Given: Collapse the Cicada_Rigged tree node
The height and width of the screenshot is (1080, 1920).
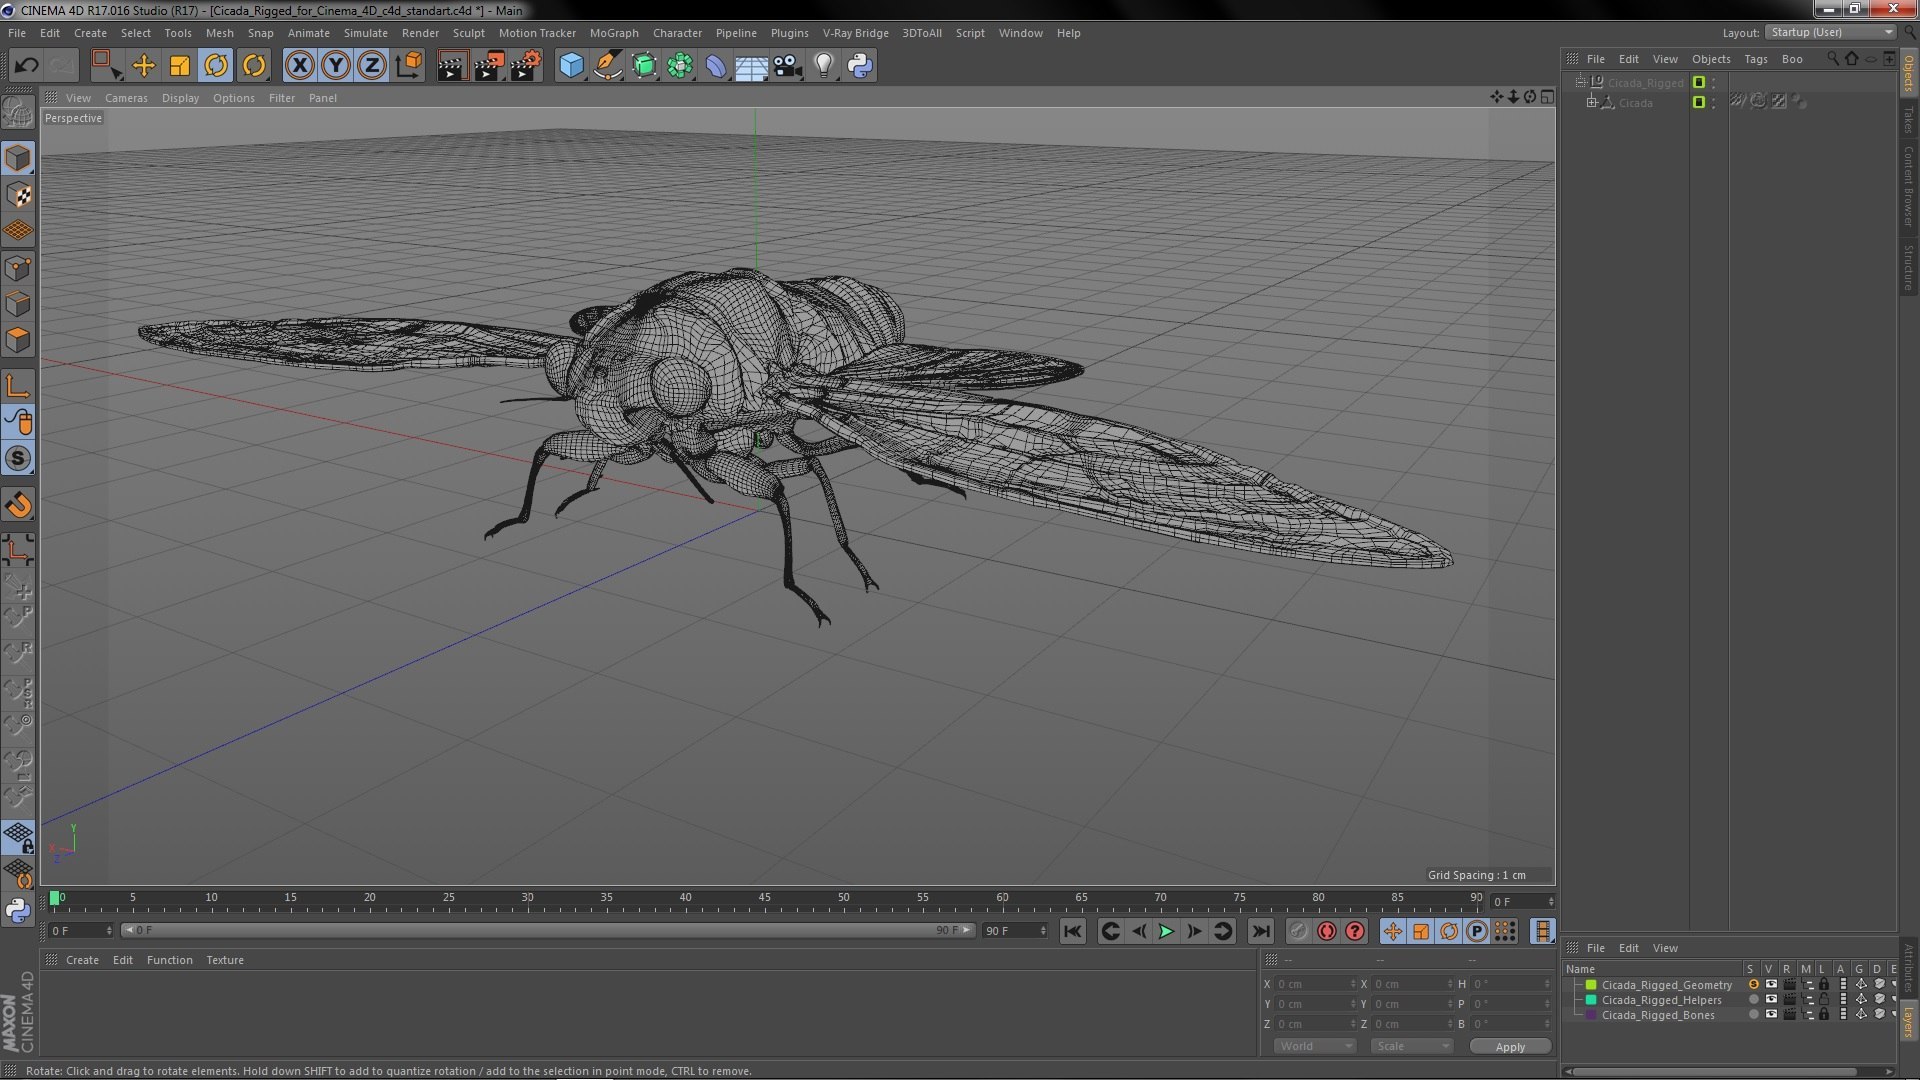Looking at the screenshot, I should point(1581,83).
